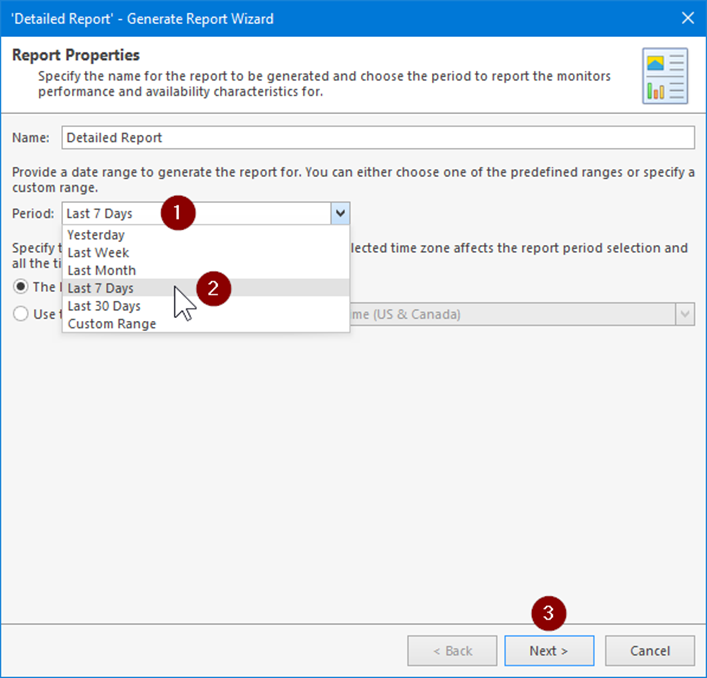The height and width of the screenshot is (678, 707).
Task: Select the first time zone radio button
Action: tap(20, 287)
